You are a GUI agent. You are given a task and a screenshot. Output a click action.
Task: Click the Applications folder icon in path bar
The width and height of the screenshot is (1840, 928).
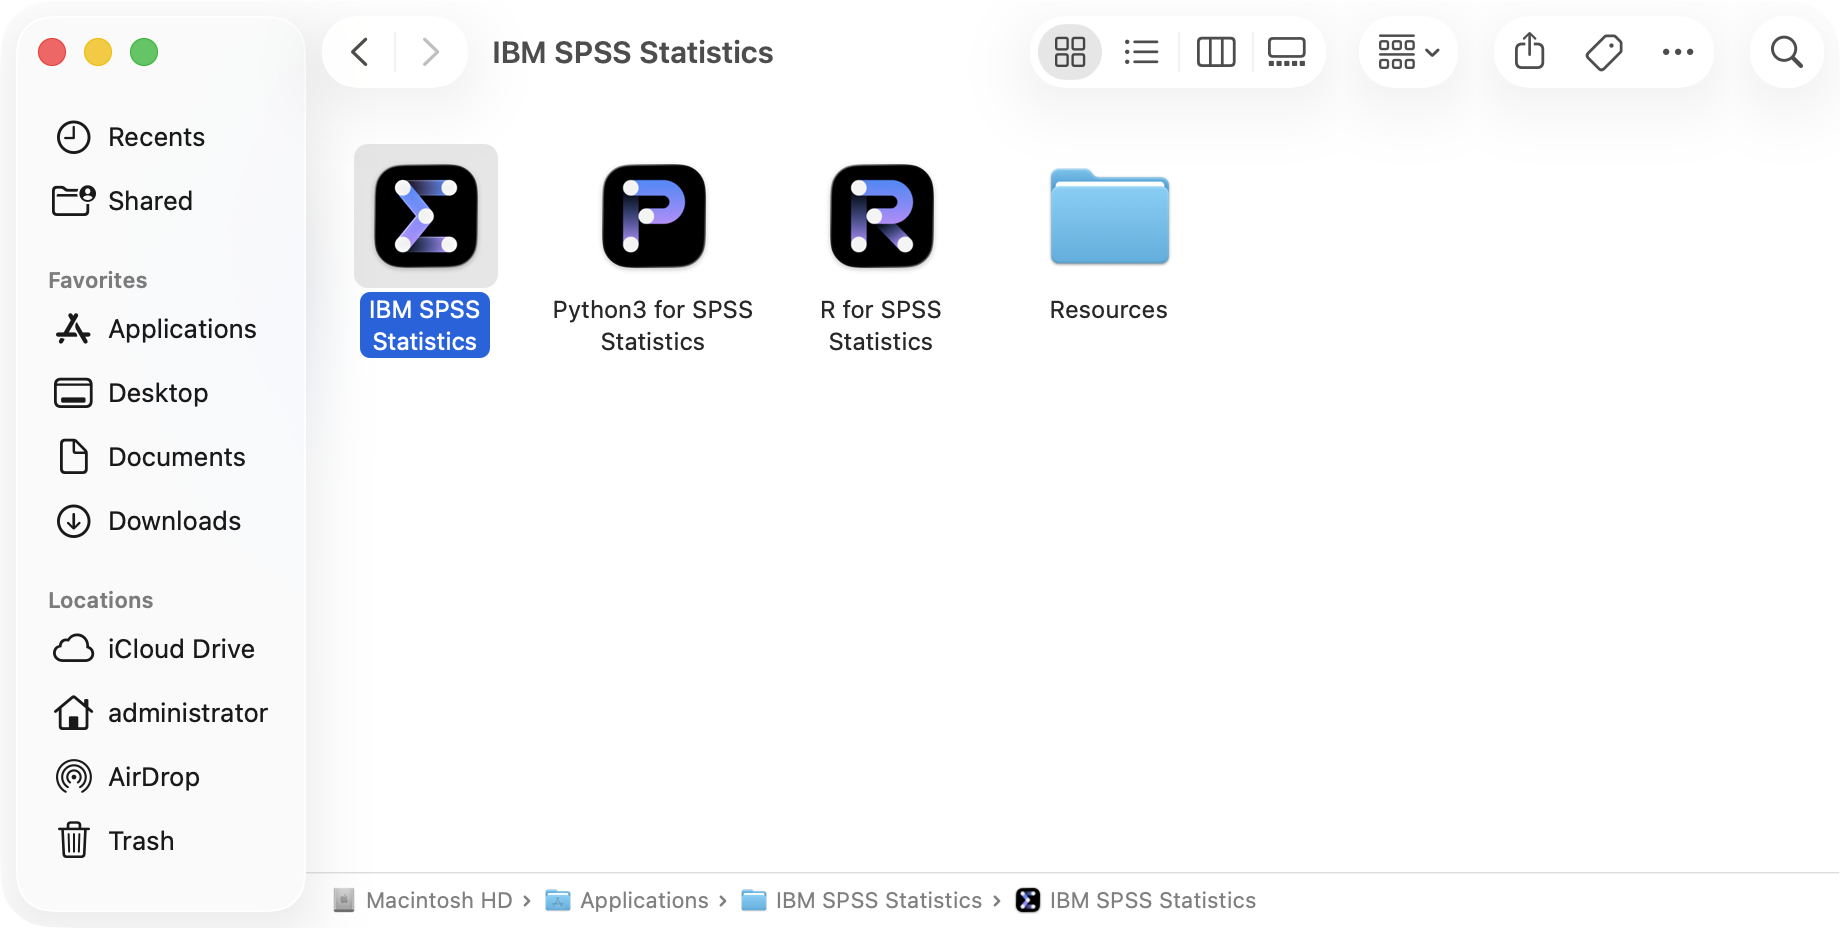click(558, 901)
